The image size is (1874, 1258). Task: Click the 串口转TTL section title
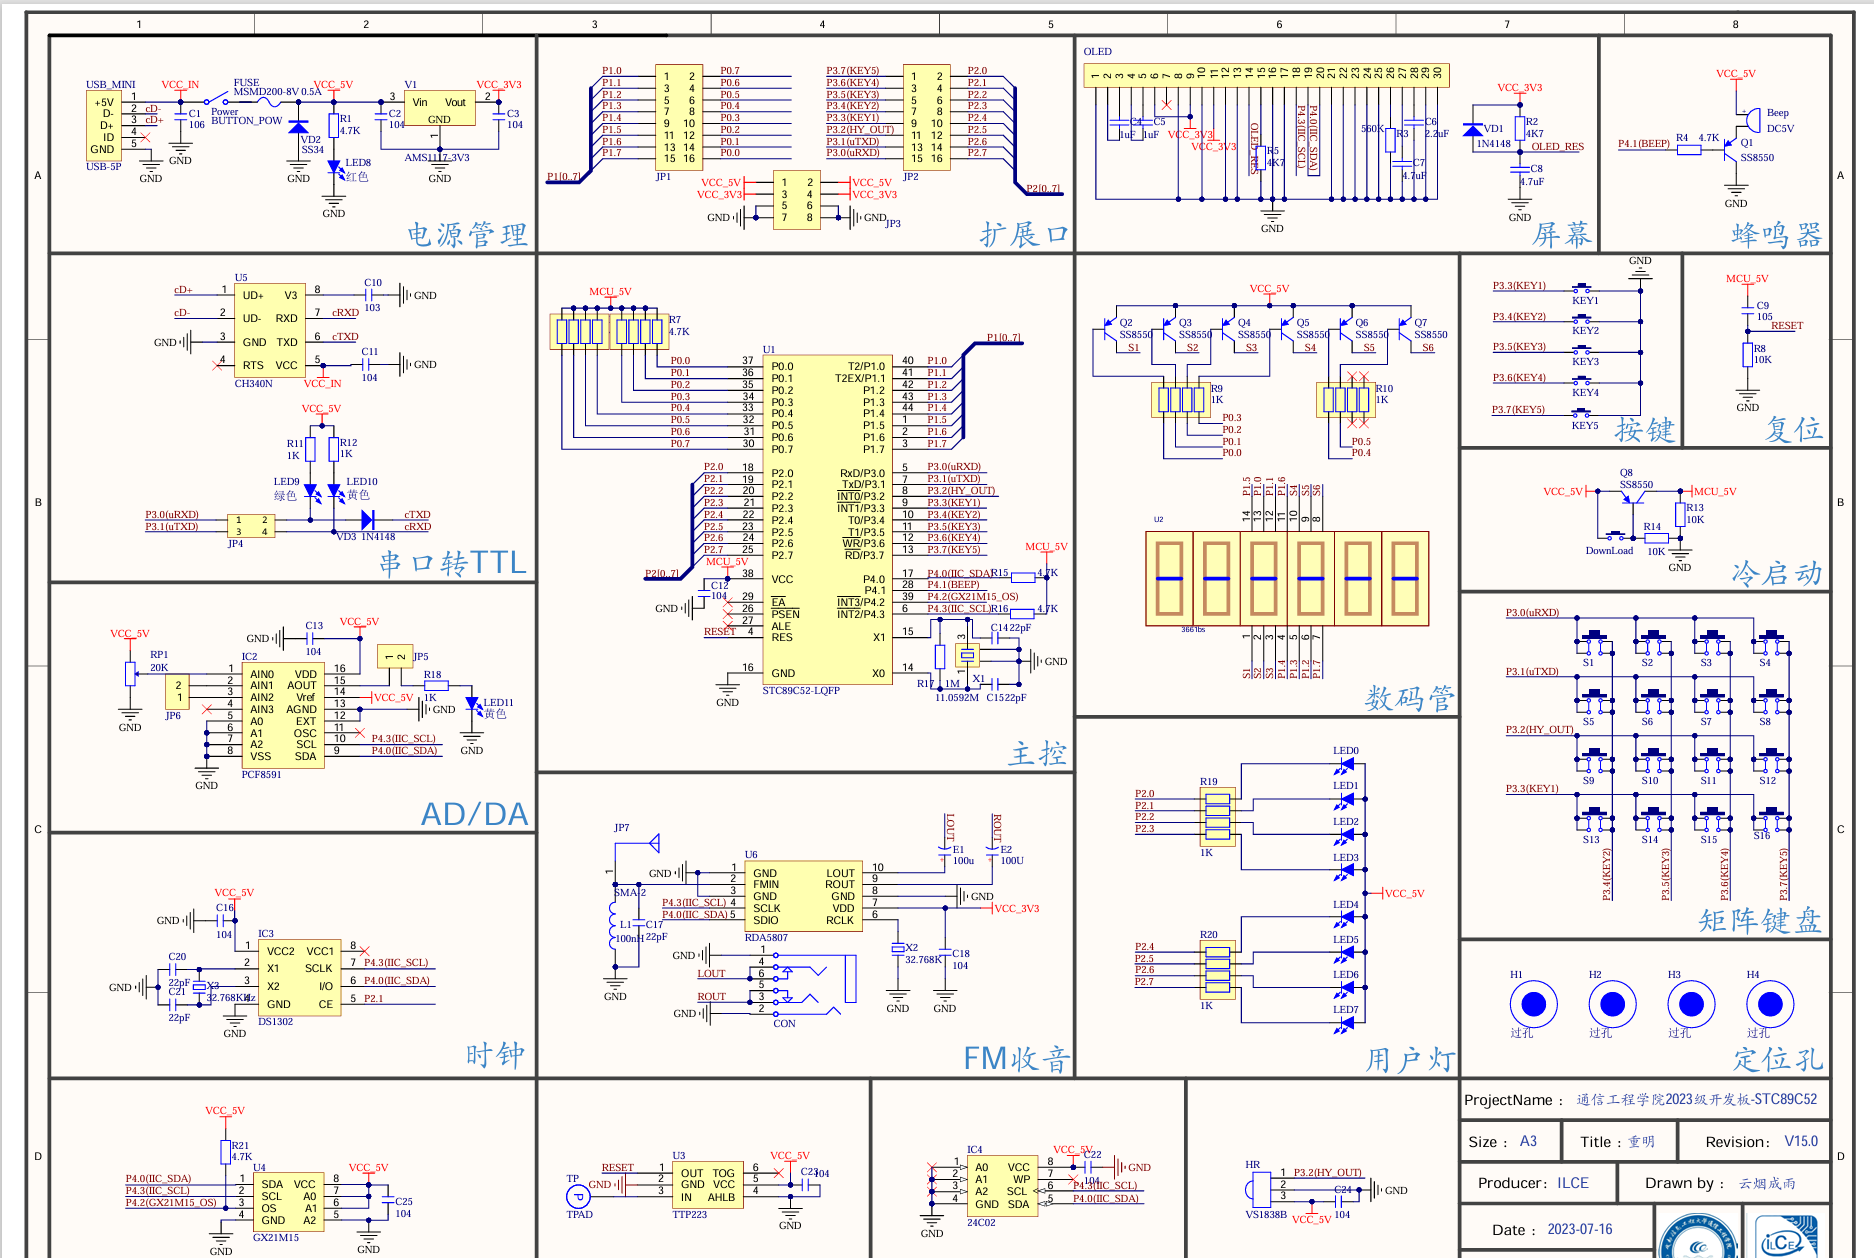453,563
